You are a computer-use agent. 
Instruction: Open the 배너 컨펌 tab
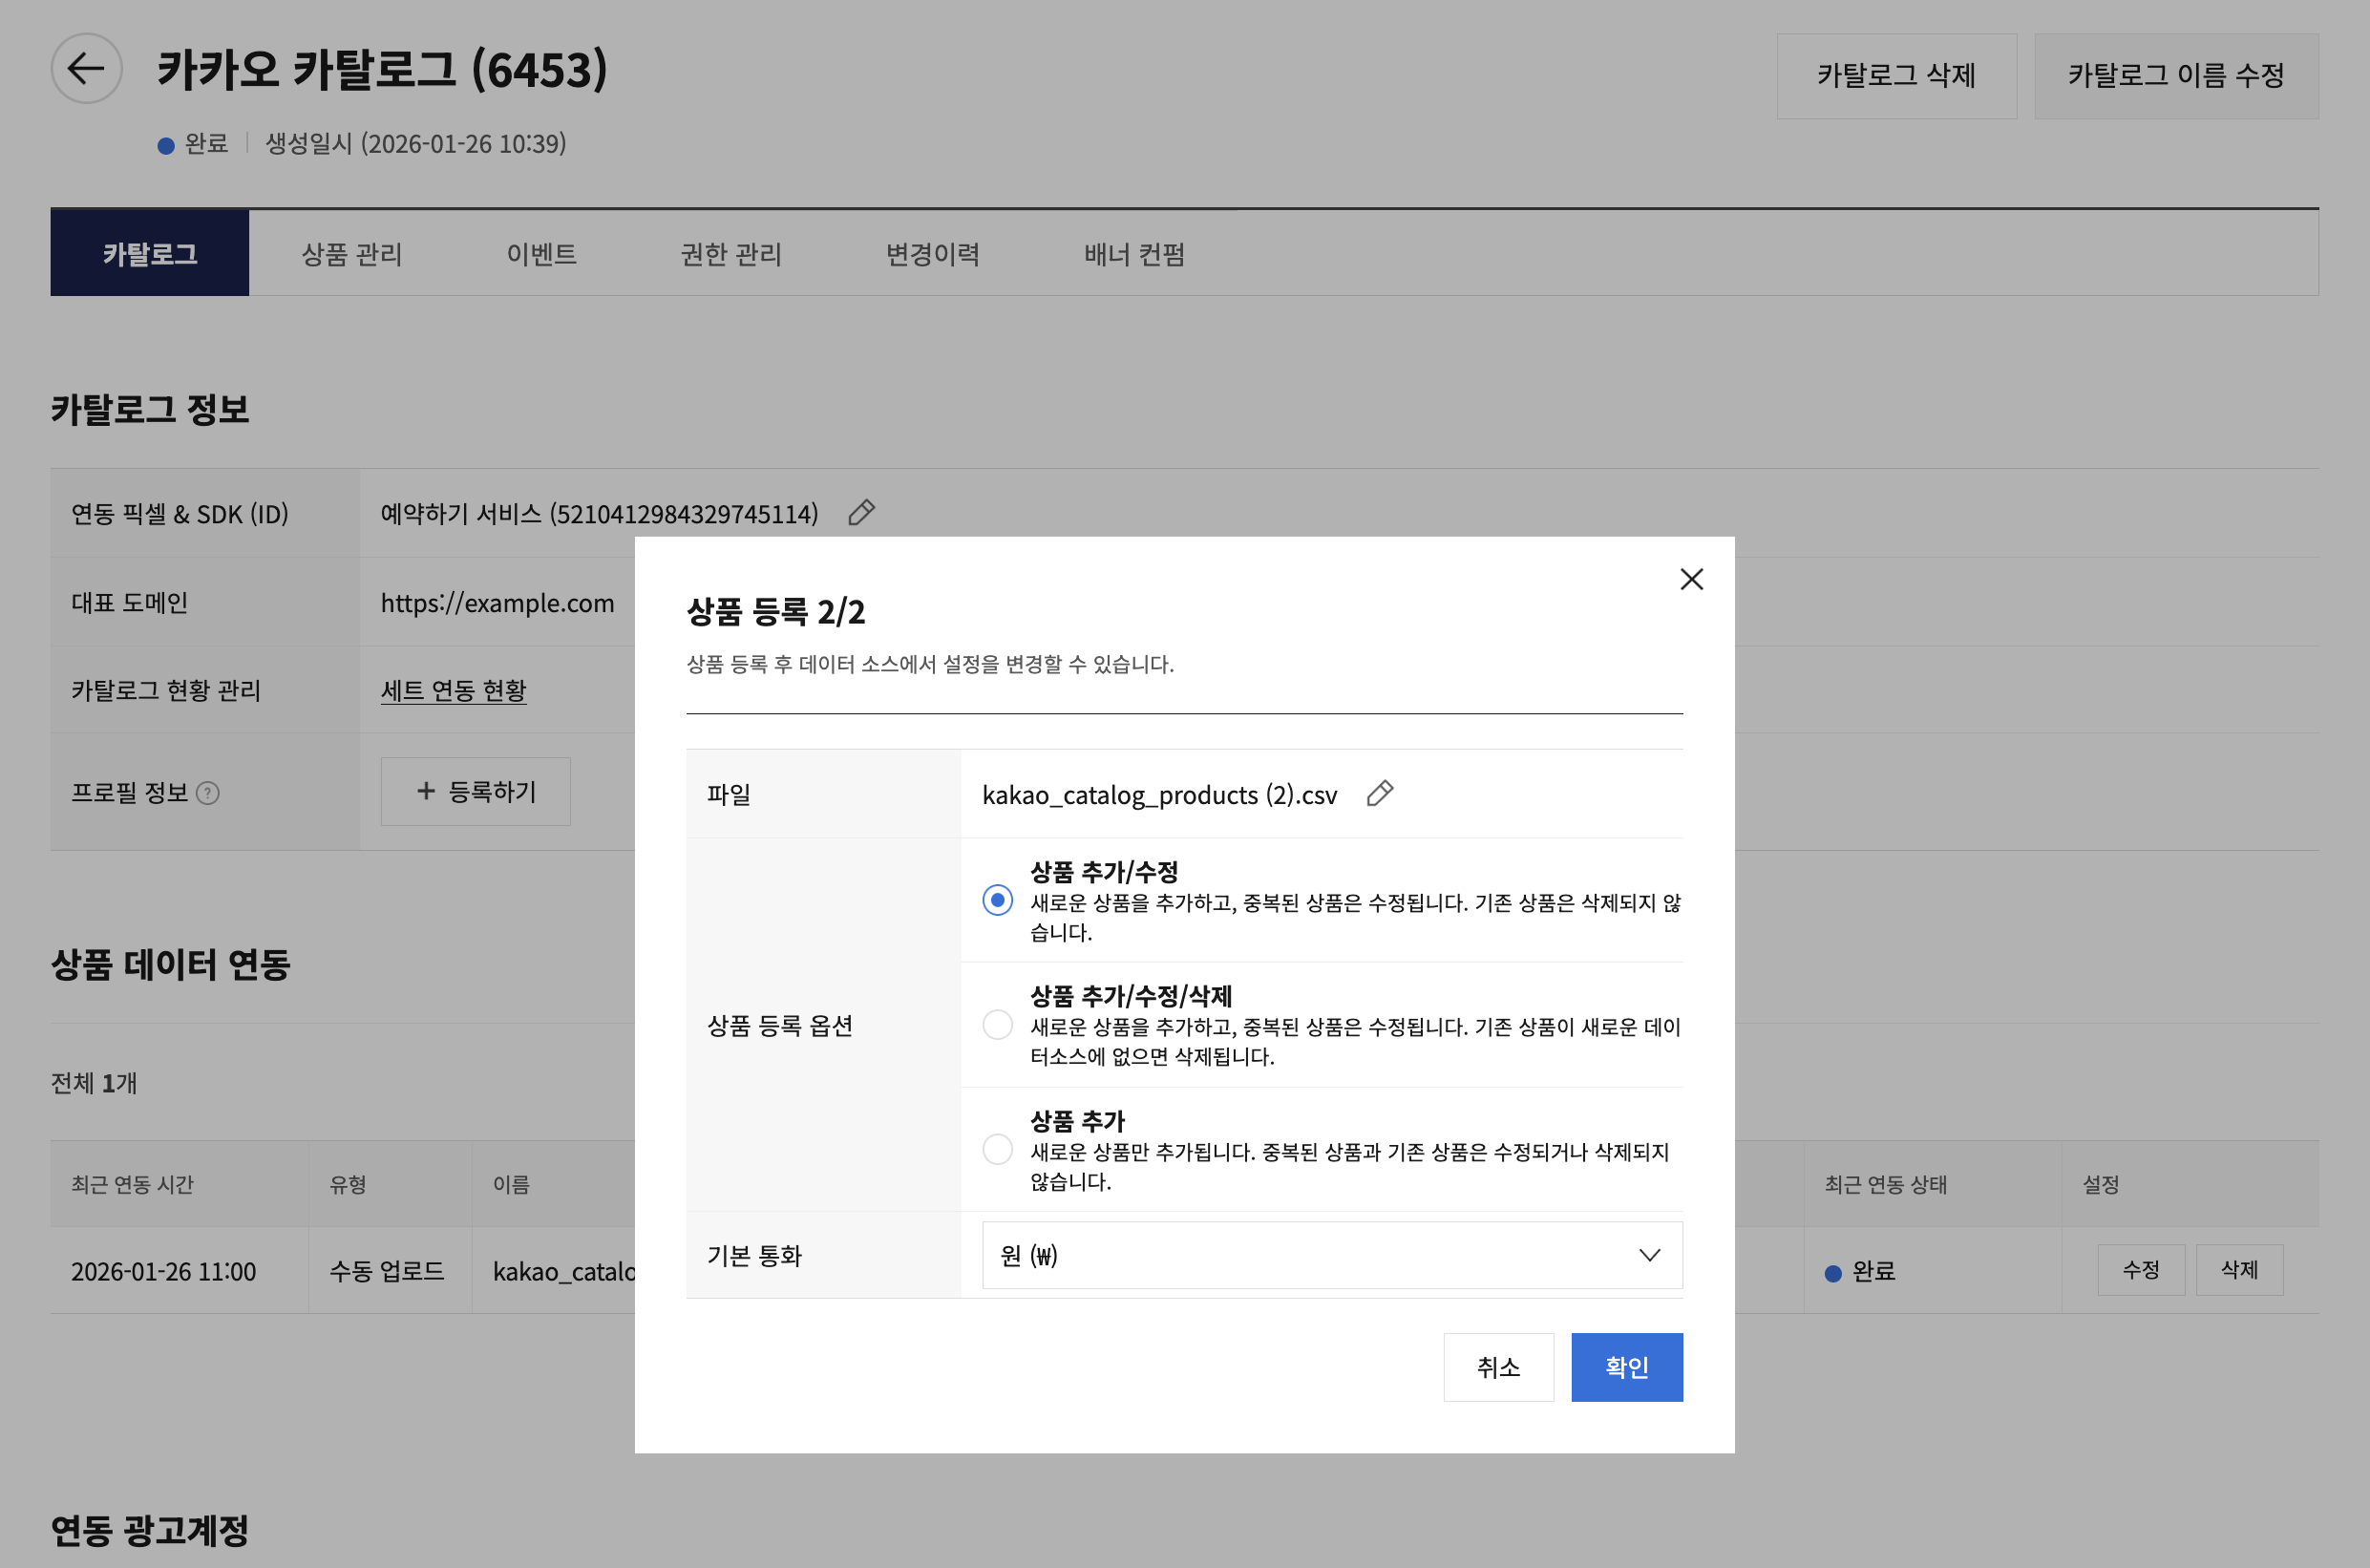click(x=1134, y=254)
